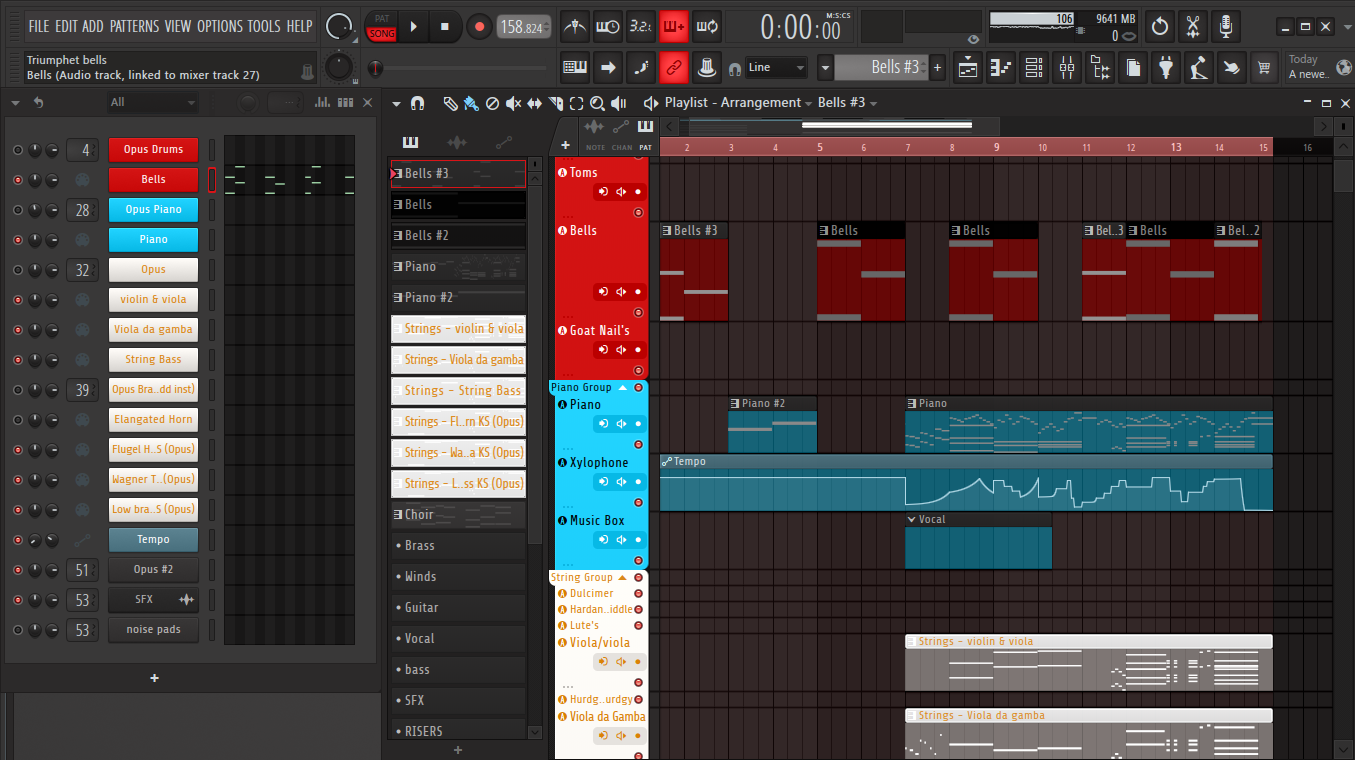The height and width of the screenshot is (760, 1355).
Task: Select the Playback tool in playlist toolbar
Action: tap(619, 103)
